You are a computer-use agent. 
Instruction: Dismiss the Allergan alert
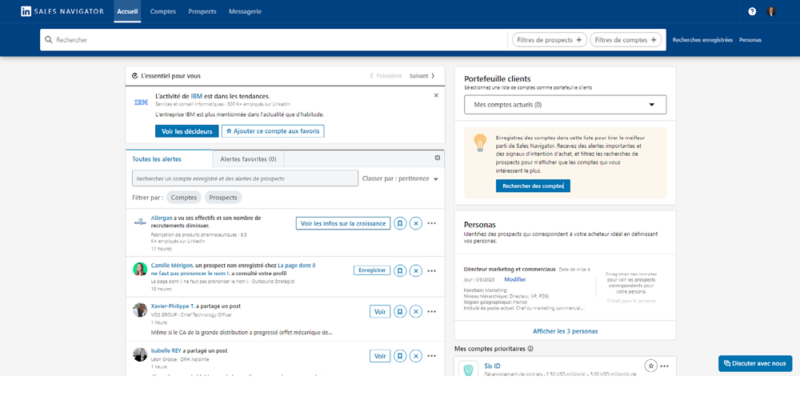click(416, 223)
